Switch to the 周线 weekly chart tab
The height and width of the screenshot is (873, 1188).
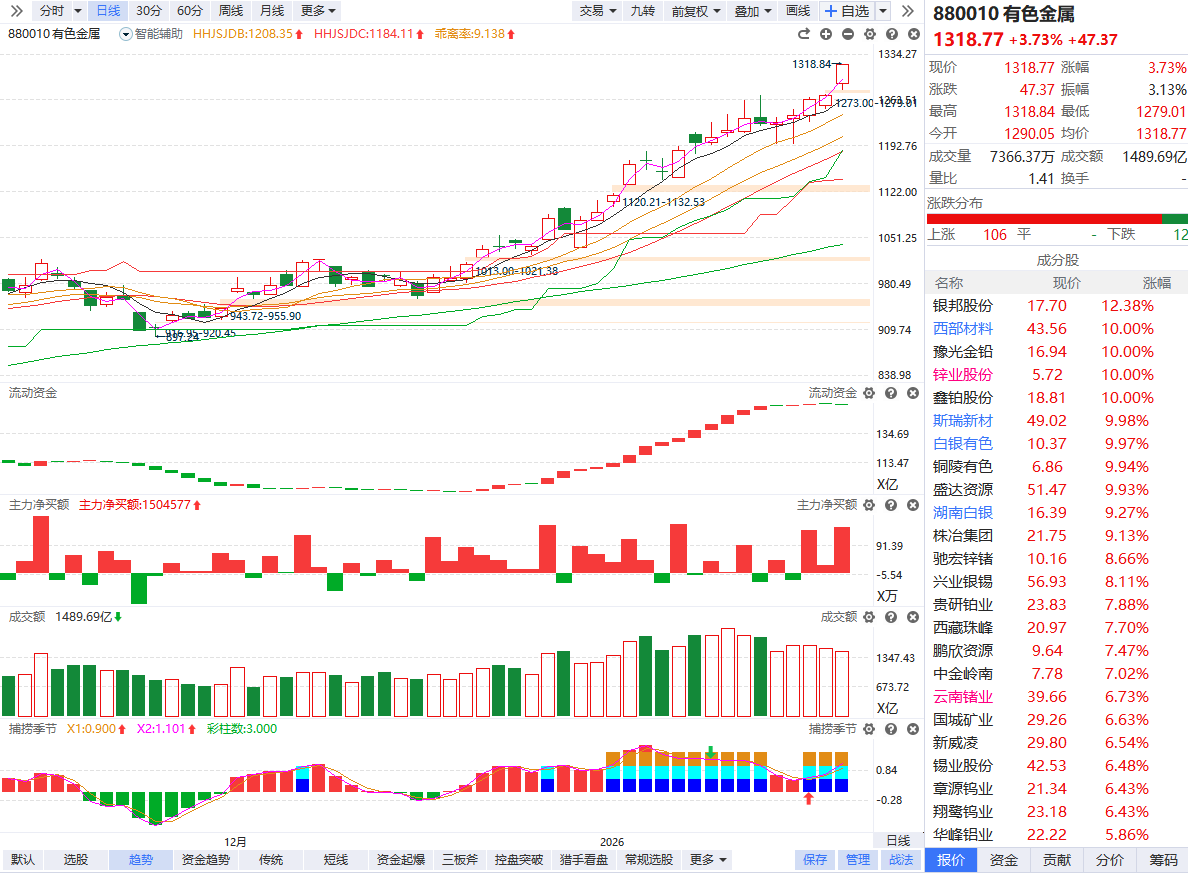coord(231,11)
